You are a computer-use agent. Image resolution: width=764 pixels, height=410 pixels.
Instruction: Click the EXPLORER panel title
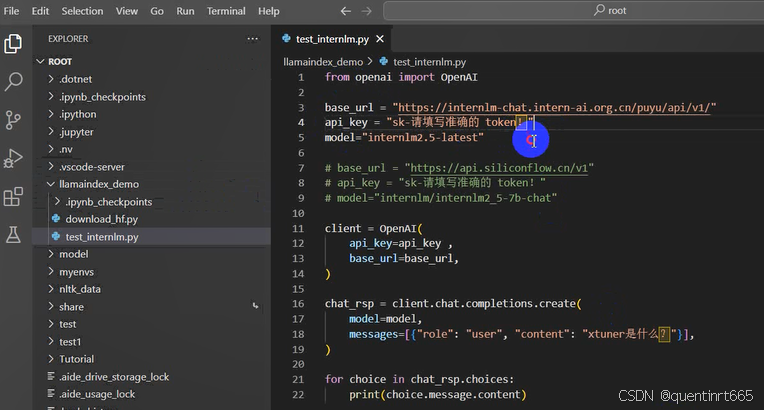coord(68,39)
